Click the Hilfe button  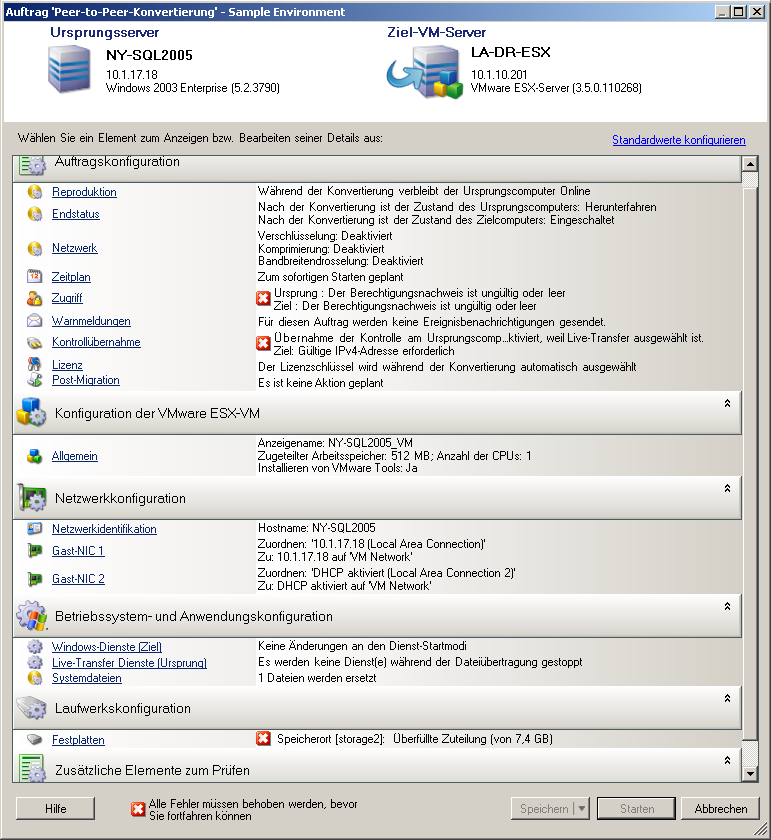[x=55, y=808]
